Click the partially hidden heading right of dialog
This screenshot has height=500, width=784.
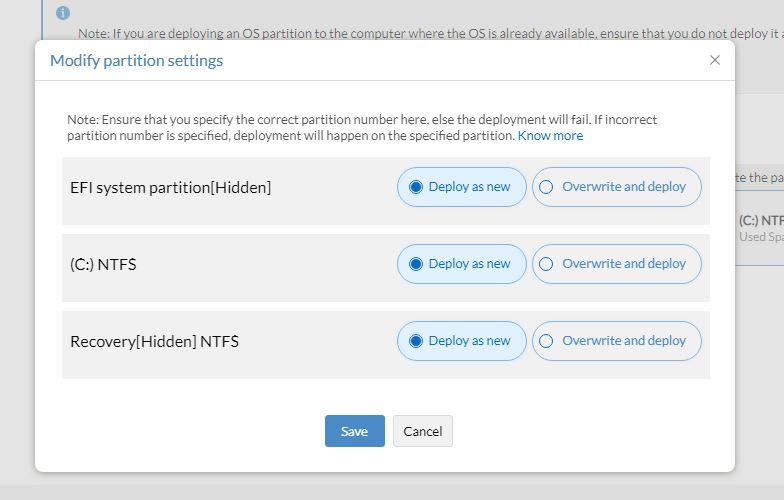(759, 178)
